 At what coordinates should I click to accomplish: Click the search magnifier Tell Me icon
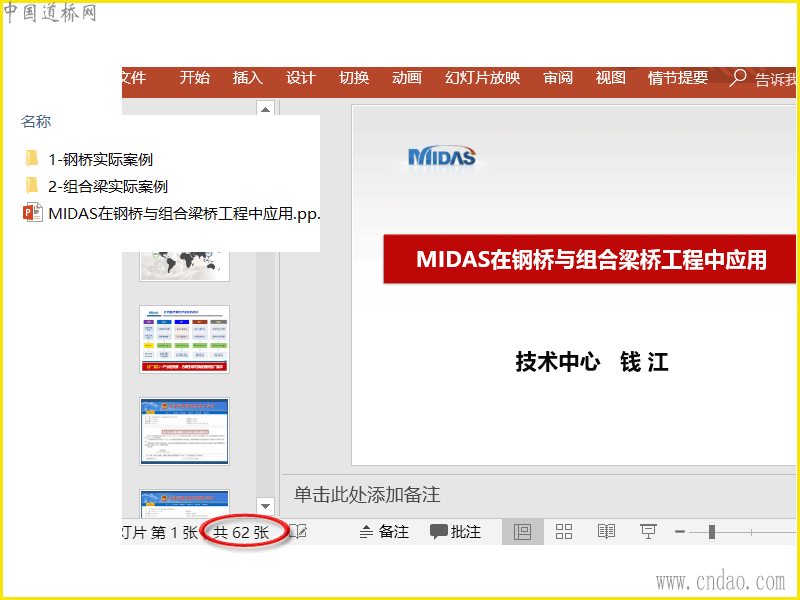click(738, 78)
